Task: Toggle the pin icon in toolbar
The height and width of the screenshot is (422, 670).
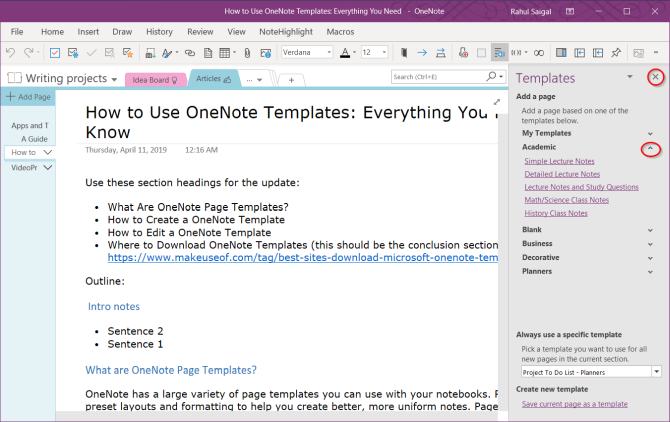Action: point(616,53)
